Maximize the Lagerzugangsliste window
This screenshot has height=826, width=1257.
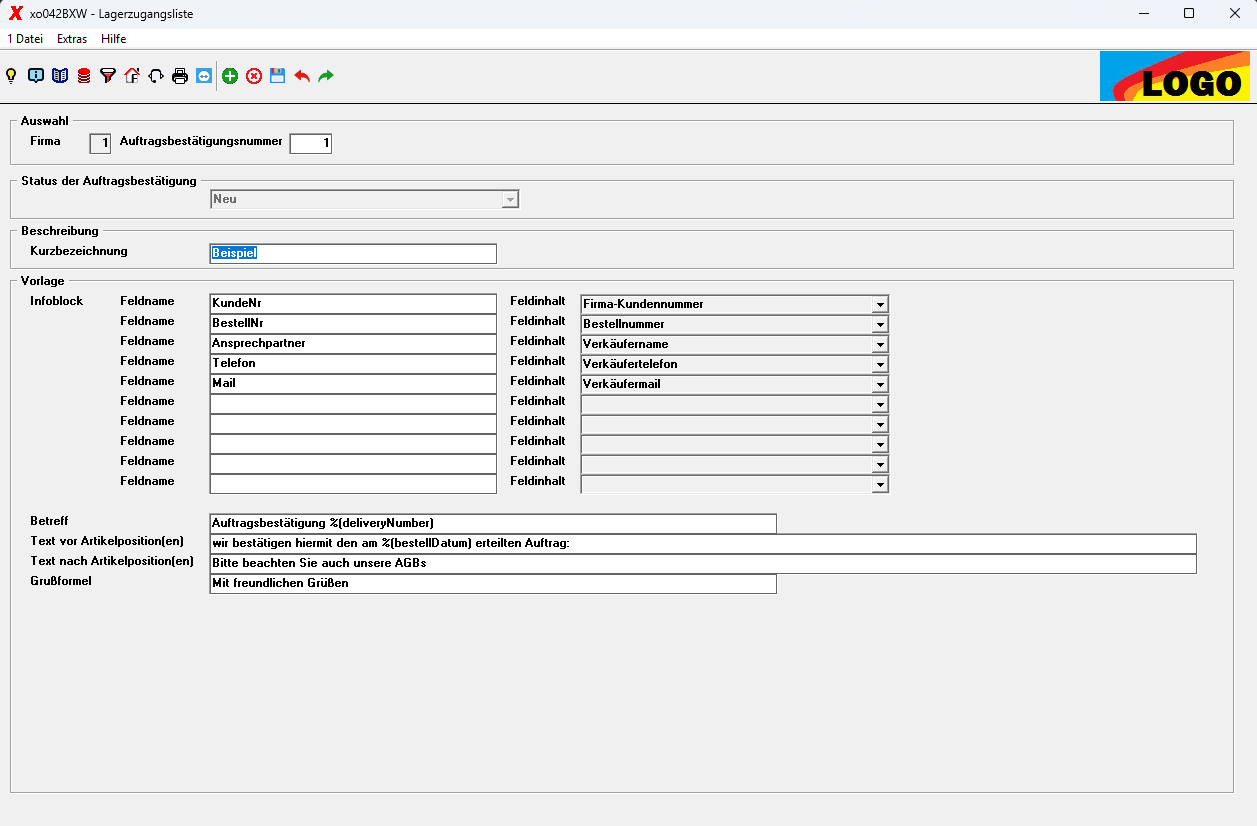[x=1189, y=14]
